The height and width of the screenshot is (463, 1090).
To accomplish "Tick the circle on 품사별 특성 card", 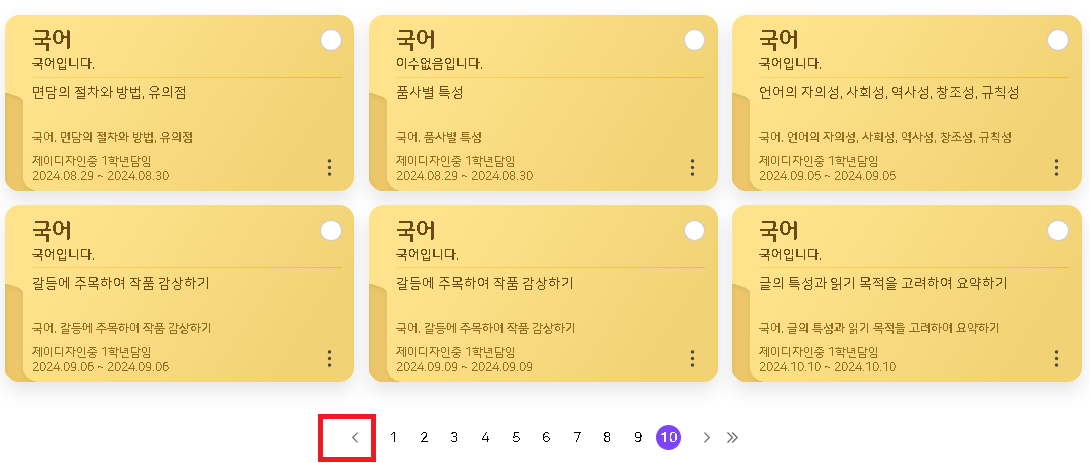I will click(694, 40).
